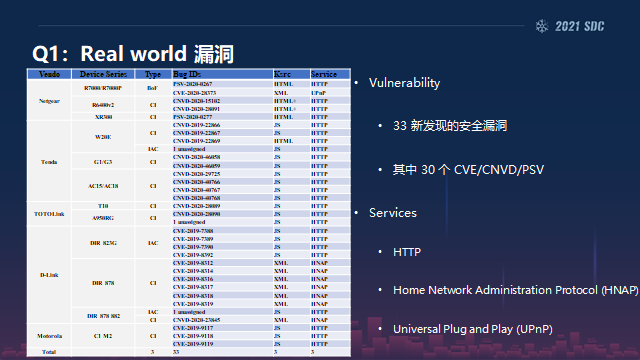The width and height of the screenshot is (640, 360).
Task: Click the "G1/G3" device cell
Action: (103, 162)
